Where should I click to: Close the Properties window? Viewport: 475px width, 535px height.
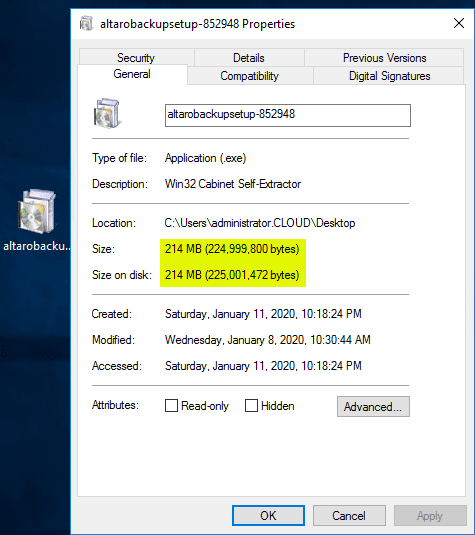pos(459,23)
